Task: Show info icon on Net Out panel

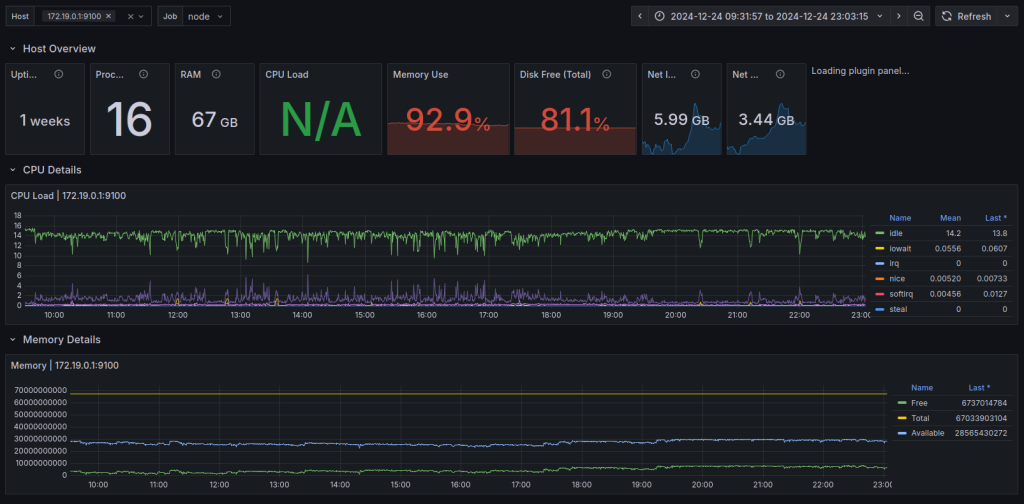Action: click(780, 74)
